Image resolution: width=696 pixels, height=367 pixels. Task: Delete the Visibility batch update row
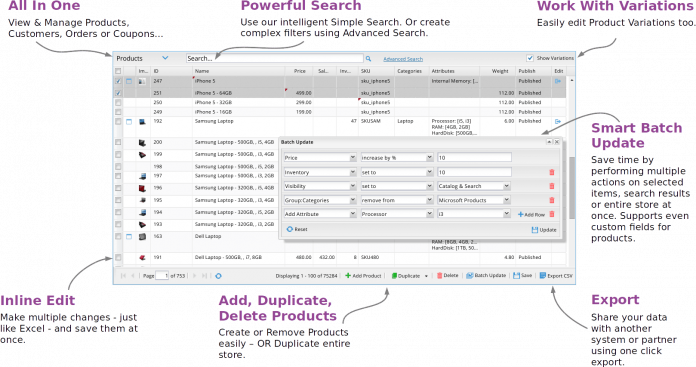tap(552, 186)
